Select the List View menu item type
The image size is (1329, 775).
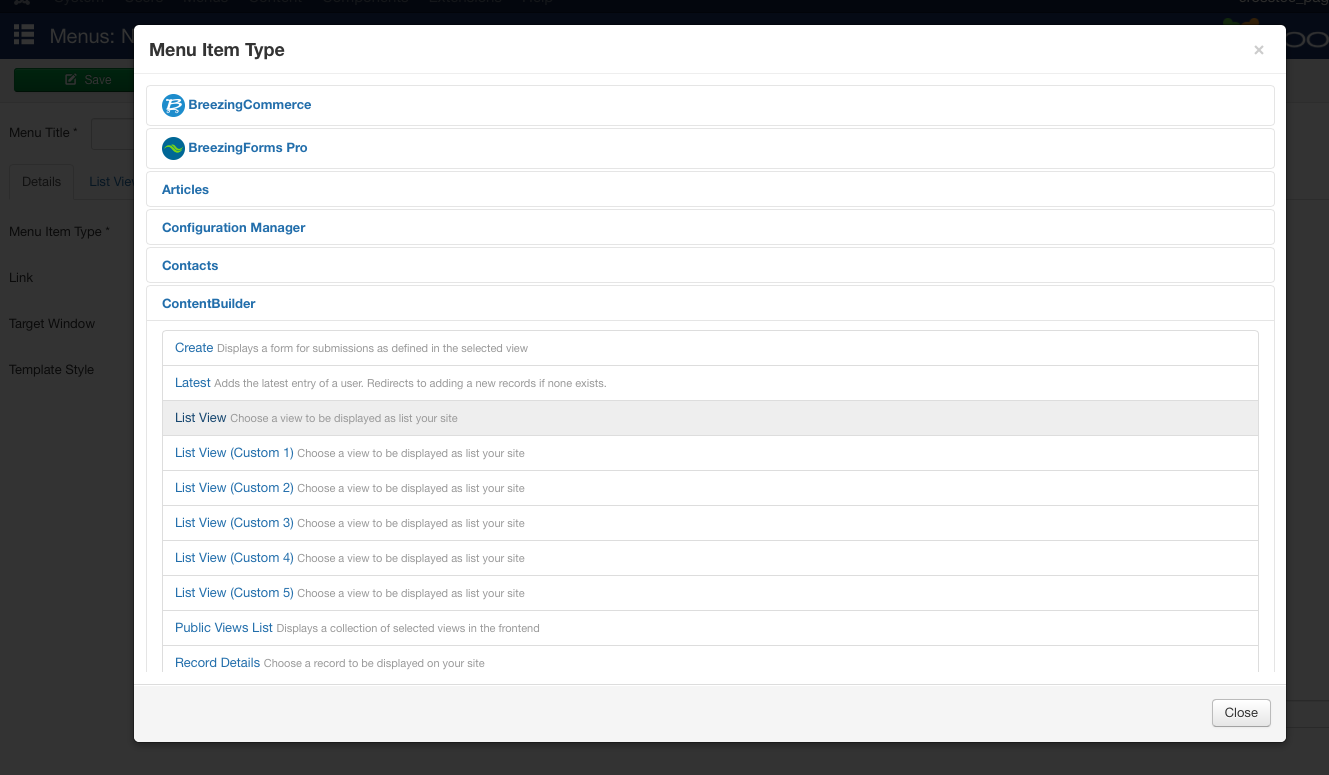click(710, 418)
